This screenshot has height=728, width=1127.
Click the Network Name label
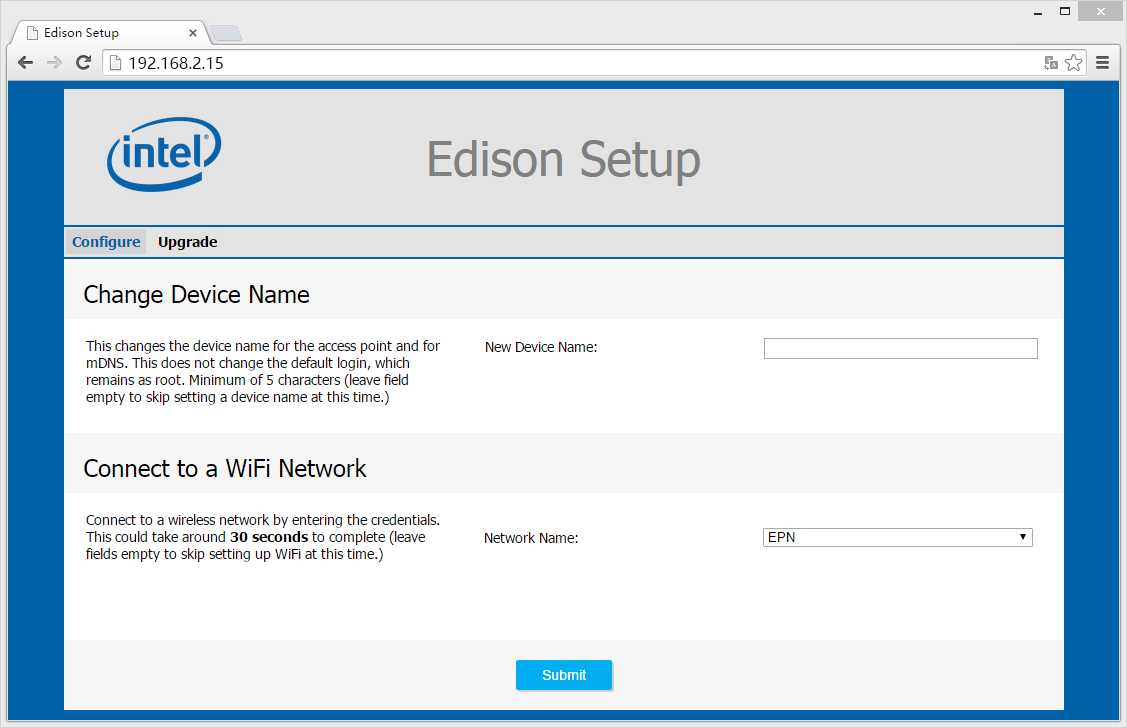click(x=530, y=538)
